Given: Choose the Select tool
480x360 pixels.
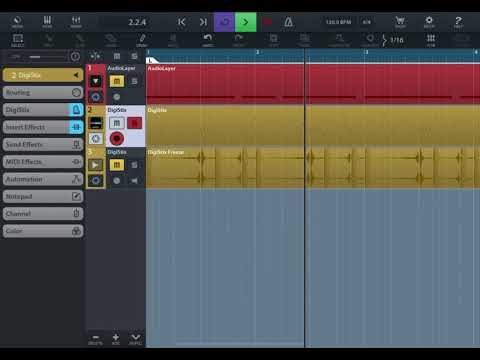Looking at the screenshot, I should coord(17,40).
